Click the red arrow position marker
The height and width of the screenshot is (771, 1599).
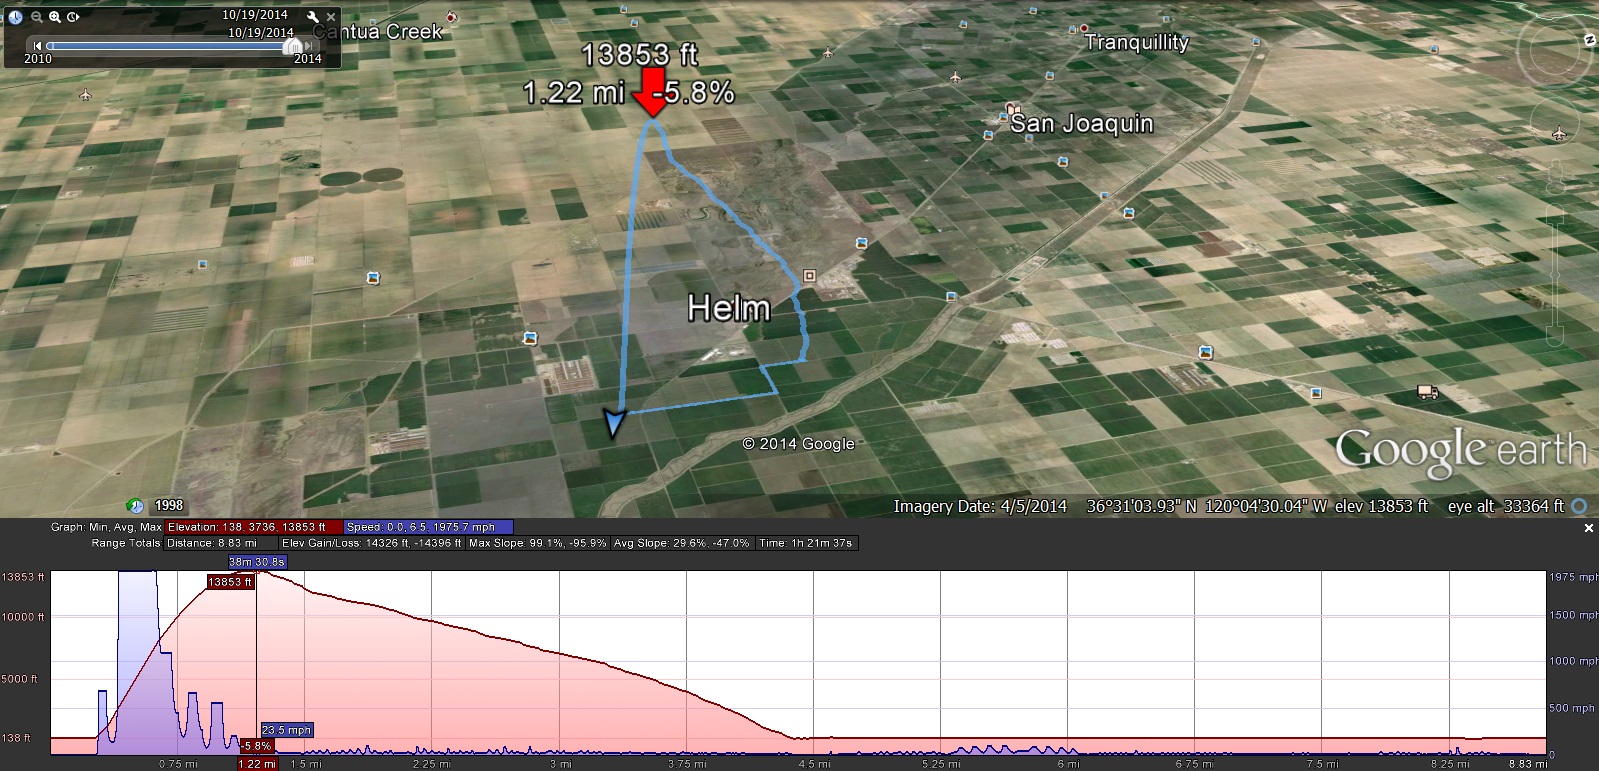pyautogui.click(x=653, y=94)
